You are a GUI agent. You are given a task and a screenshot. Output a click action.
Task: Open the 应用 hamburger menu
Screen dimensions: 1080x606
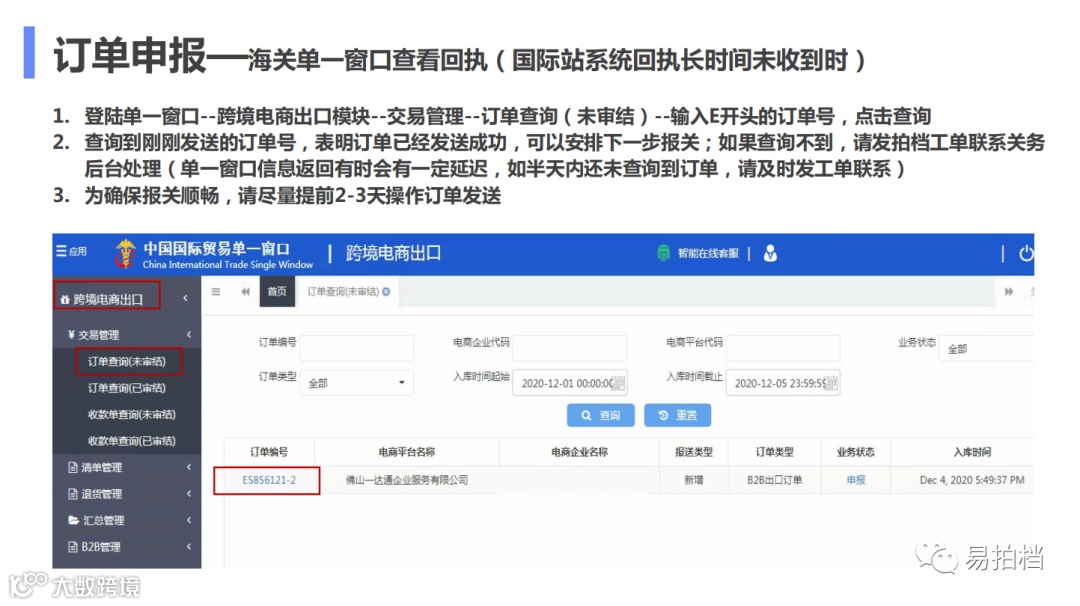71,251
